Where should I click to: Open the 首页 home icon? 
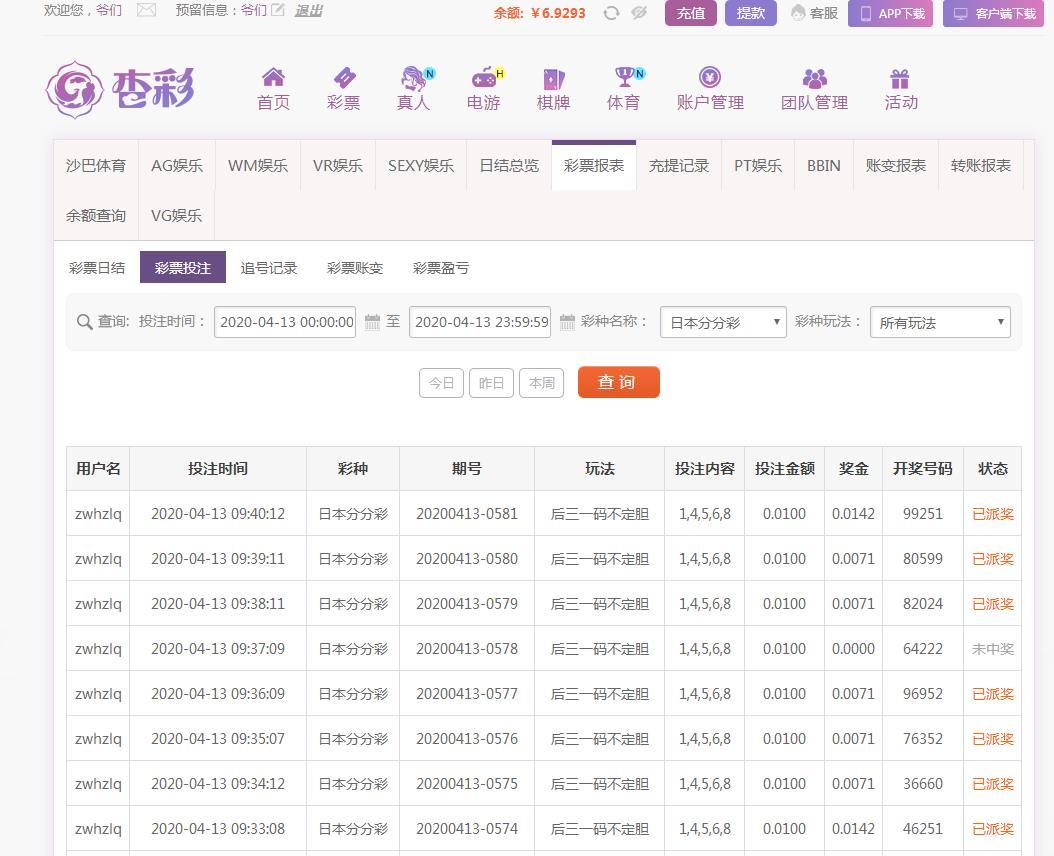[273, 78]
